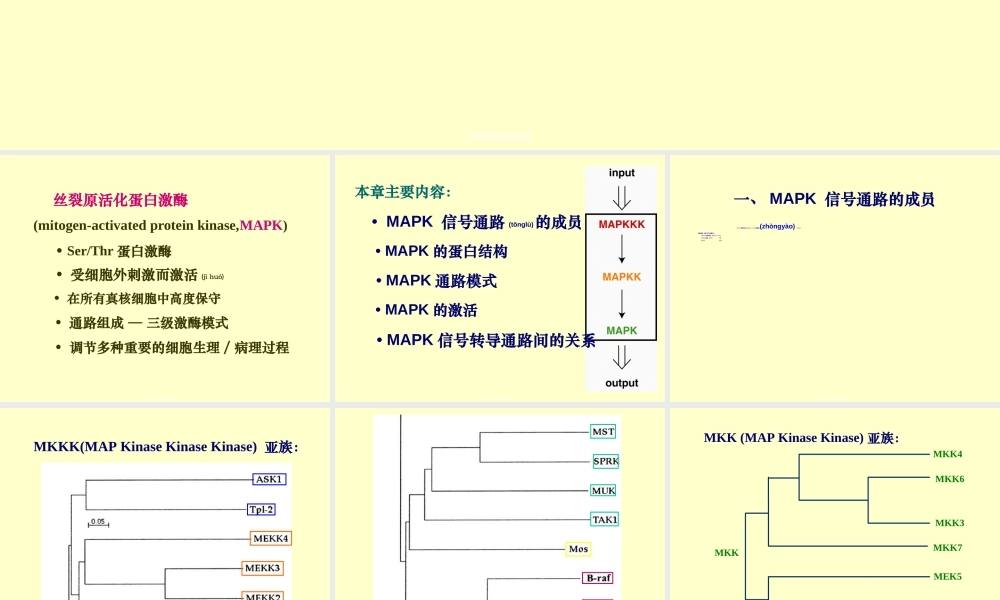Select the MST box in the tree diagram
The image size is (1000, 600).
(x=603, y=432)
